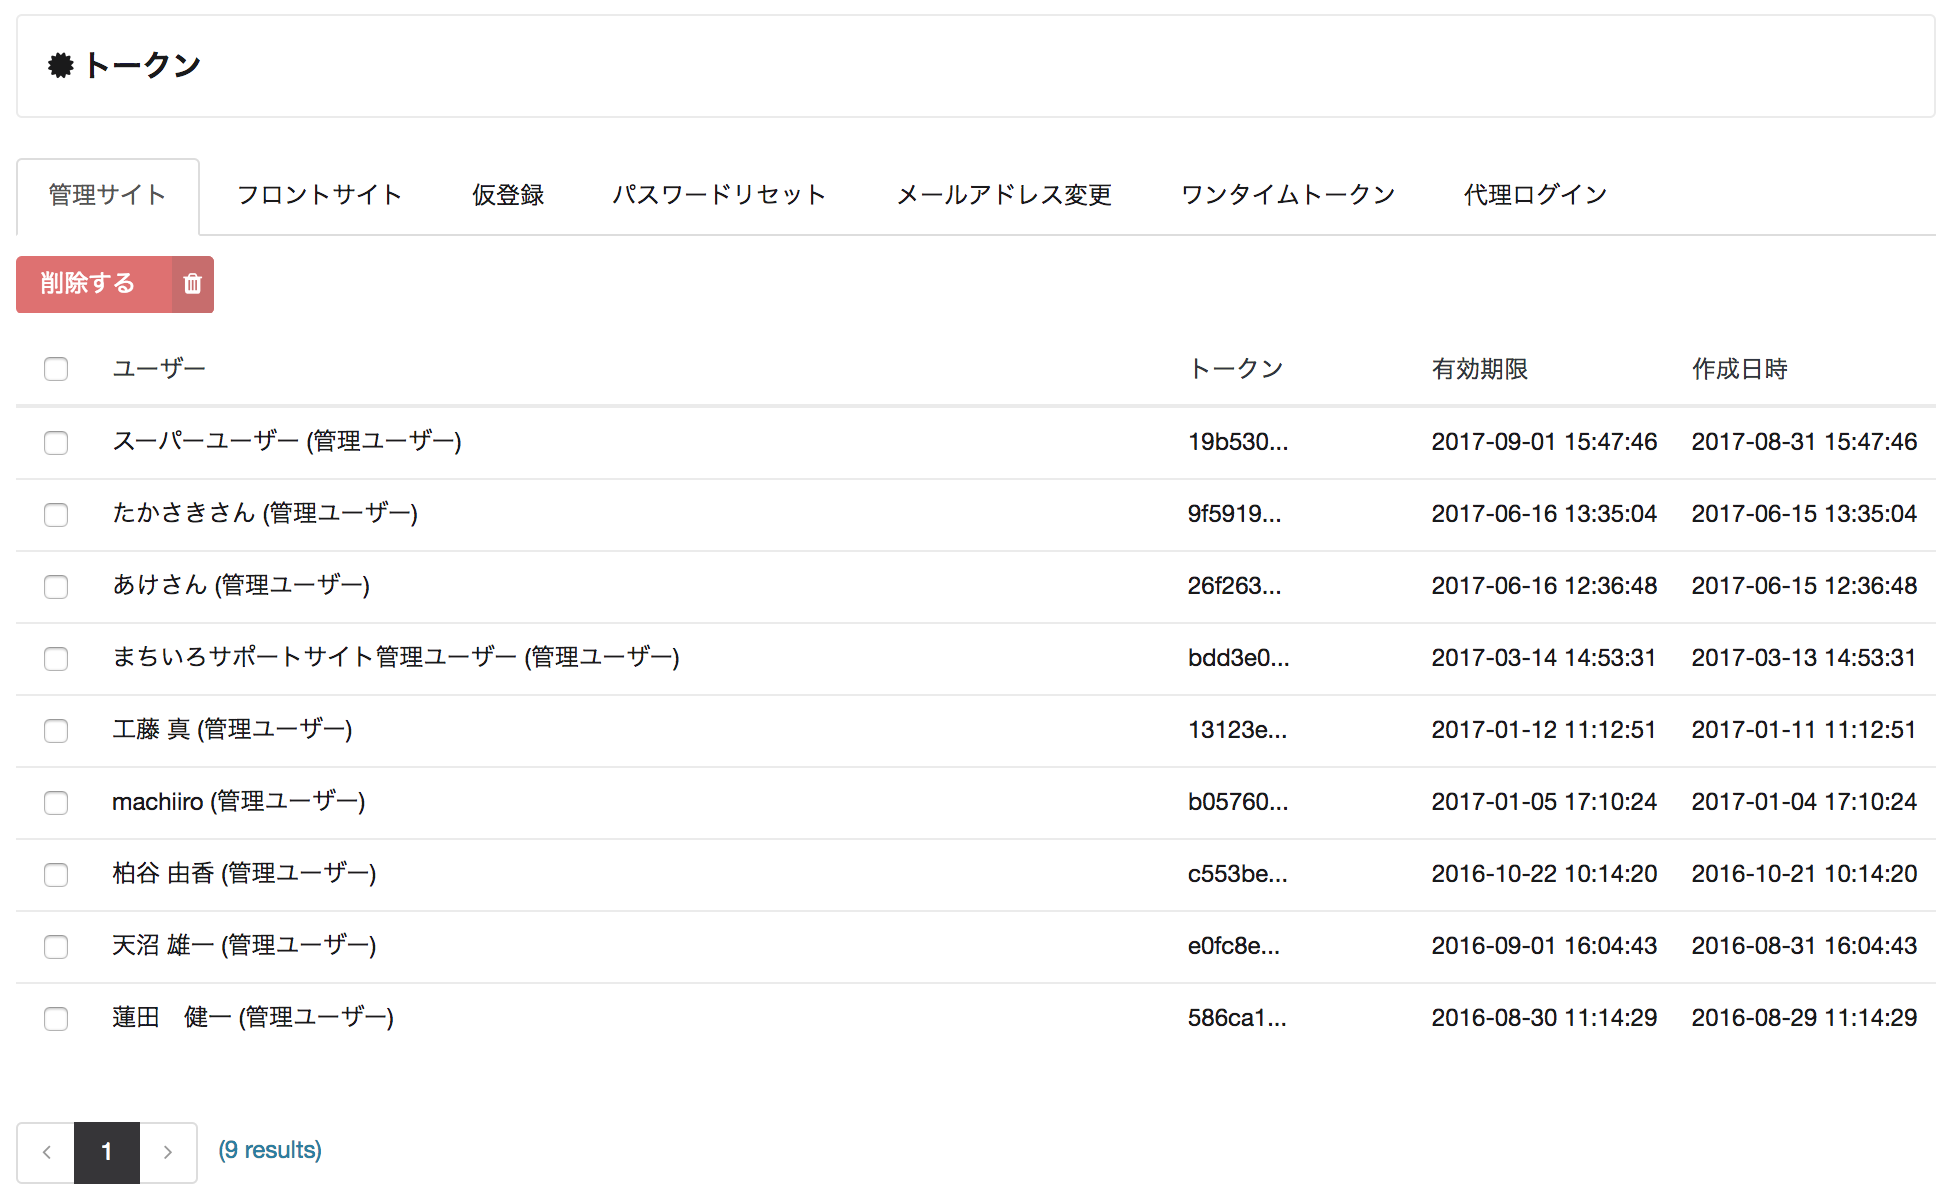The width and height of the screenshot is (1954, 1198).
Task: Click created date 2017-01-11 11:12:51
Action: pyautogui.click(x=1804, y=730)
